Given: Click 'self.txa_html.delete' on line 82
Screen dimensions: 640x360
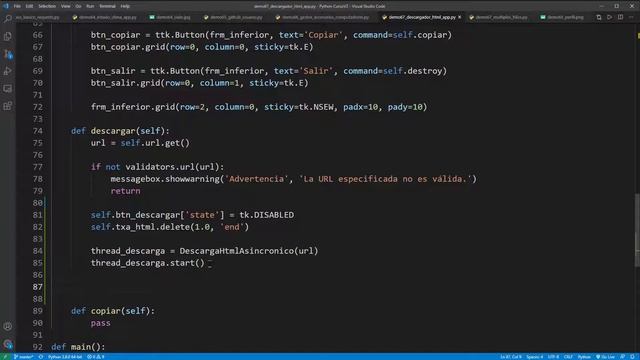Looking at the screenshot, I should click(x=140, y=227).
